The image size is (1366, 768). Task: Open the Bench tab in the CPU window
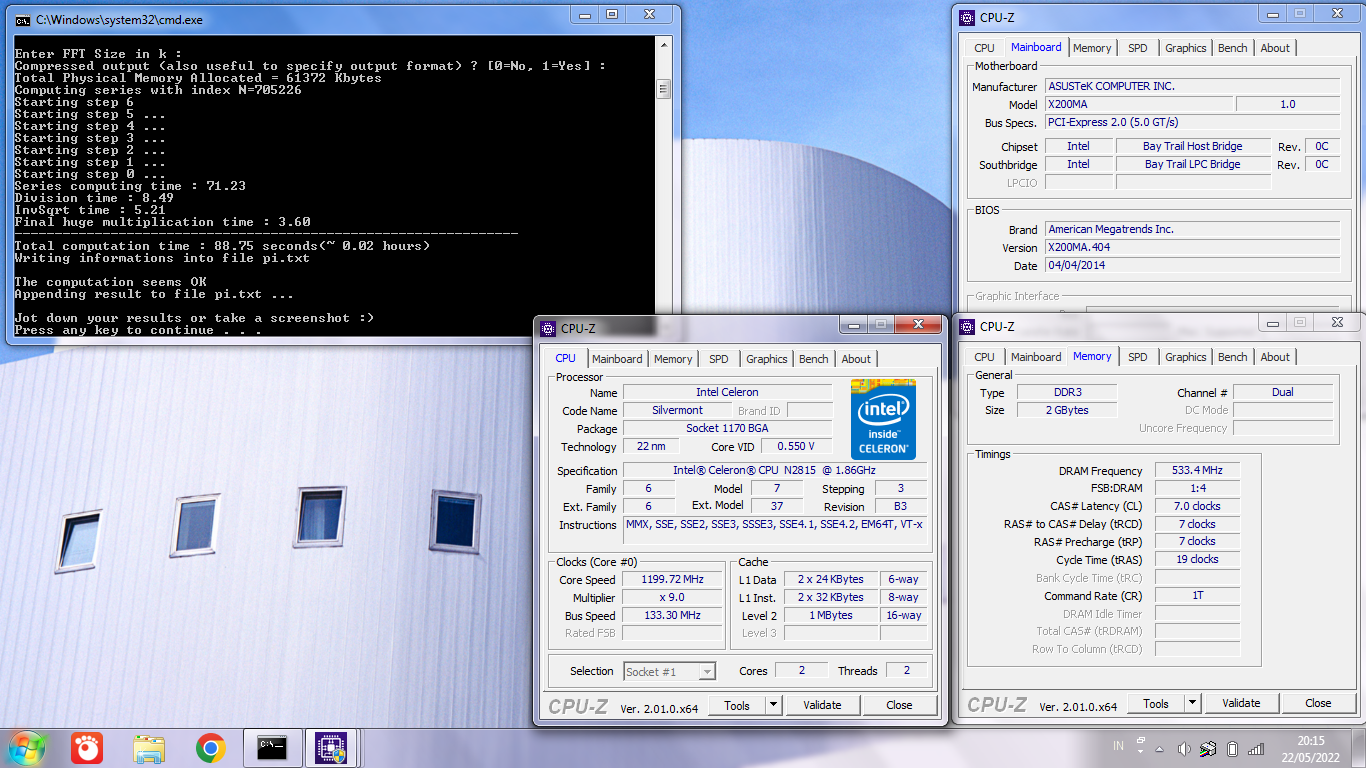click(814, 359)
